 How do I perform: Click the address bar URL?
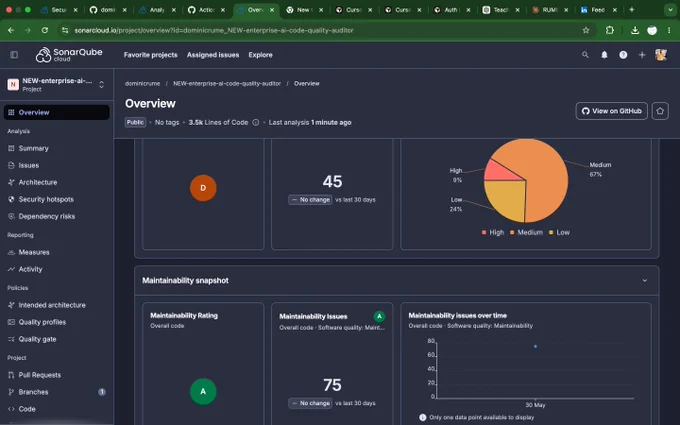[214, 30]
